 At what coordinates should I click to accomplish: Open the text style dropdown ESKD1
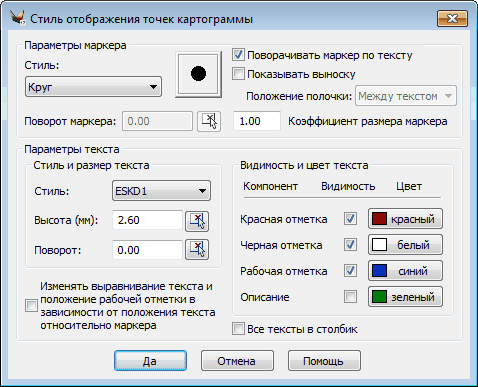pos(161,191)
